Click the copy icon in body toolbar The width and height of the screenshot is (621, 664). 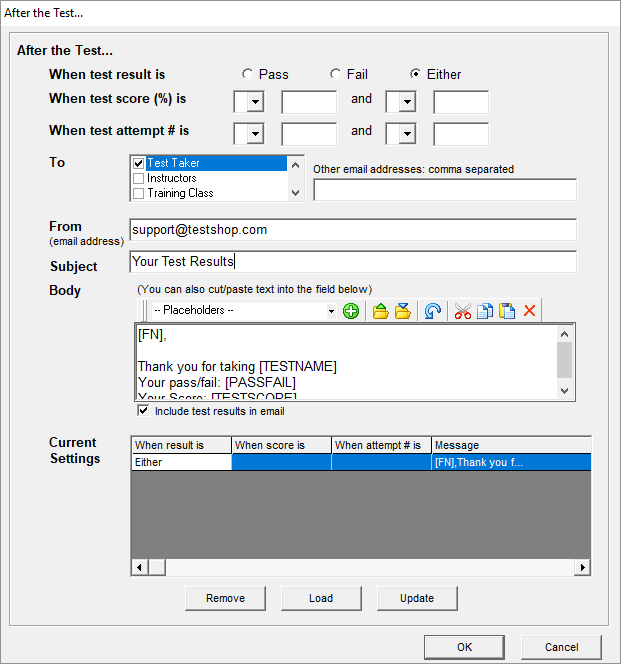pos(485,311)
